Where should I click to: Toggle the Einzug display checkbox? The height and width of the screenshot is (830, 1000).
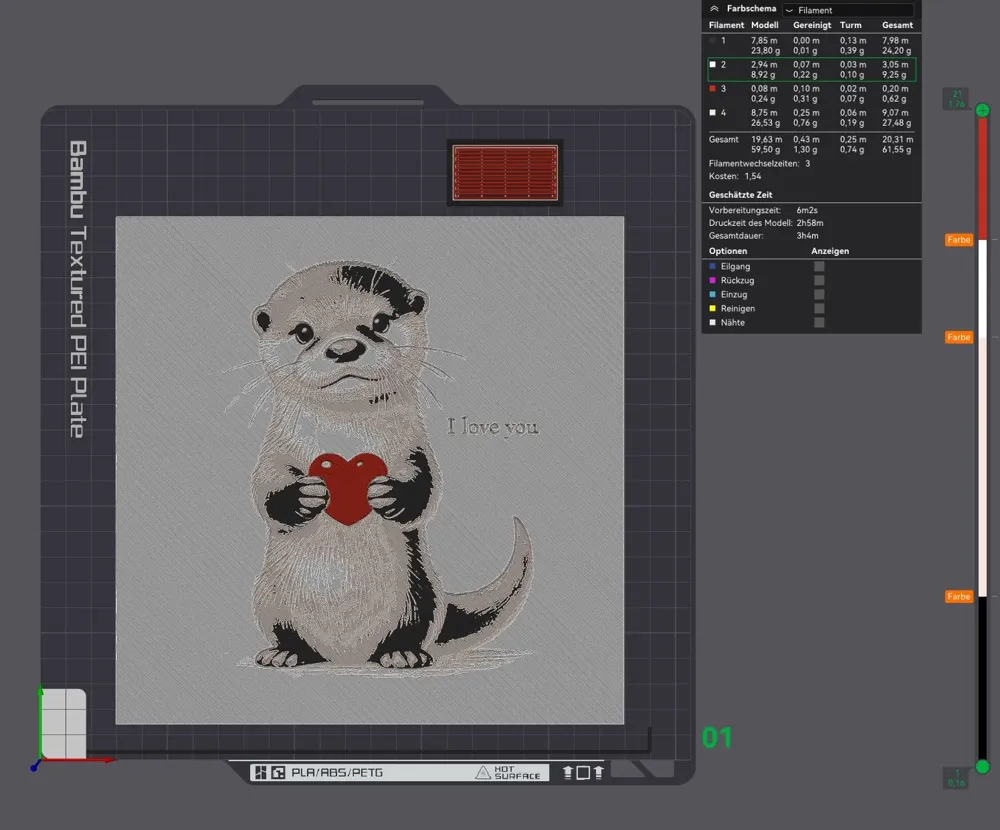tap(819, 295)
